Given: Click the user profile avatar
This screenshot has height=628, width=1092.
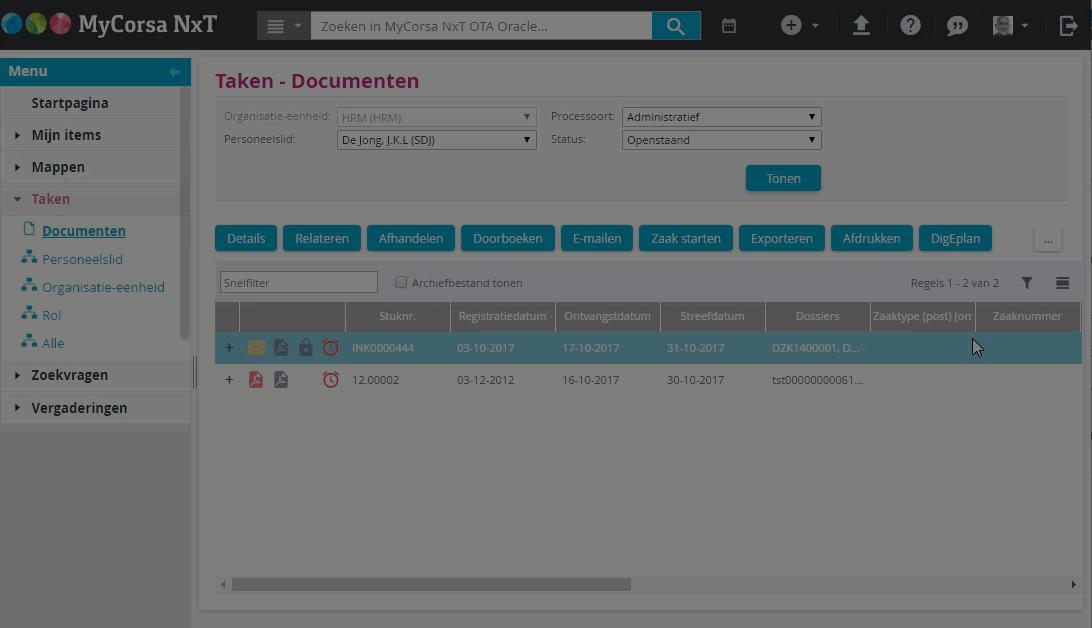Looking at the screenshot, I should (1003, 26).
